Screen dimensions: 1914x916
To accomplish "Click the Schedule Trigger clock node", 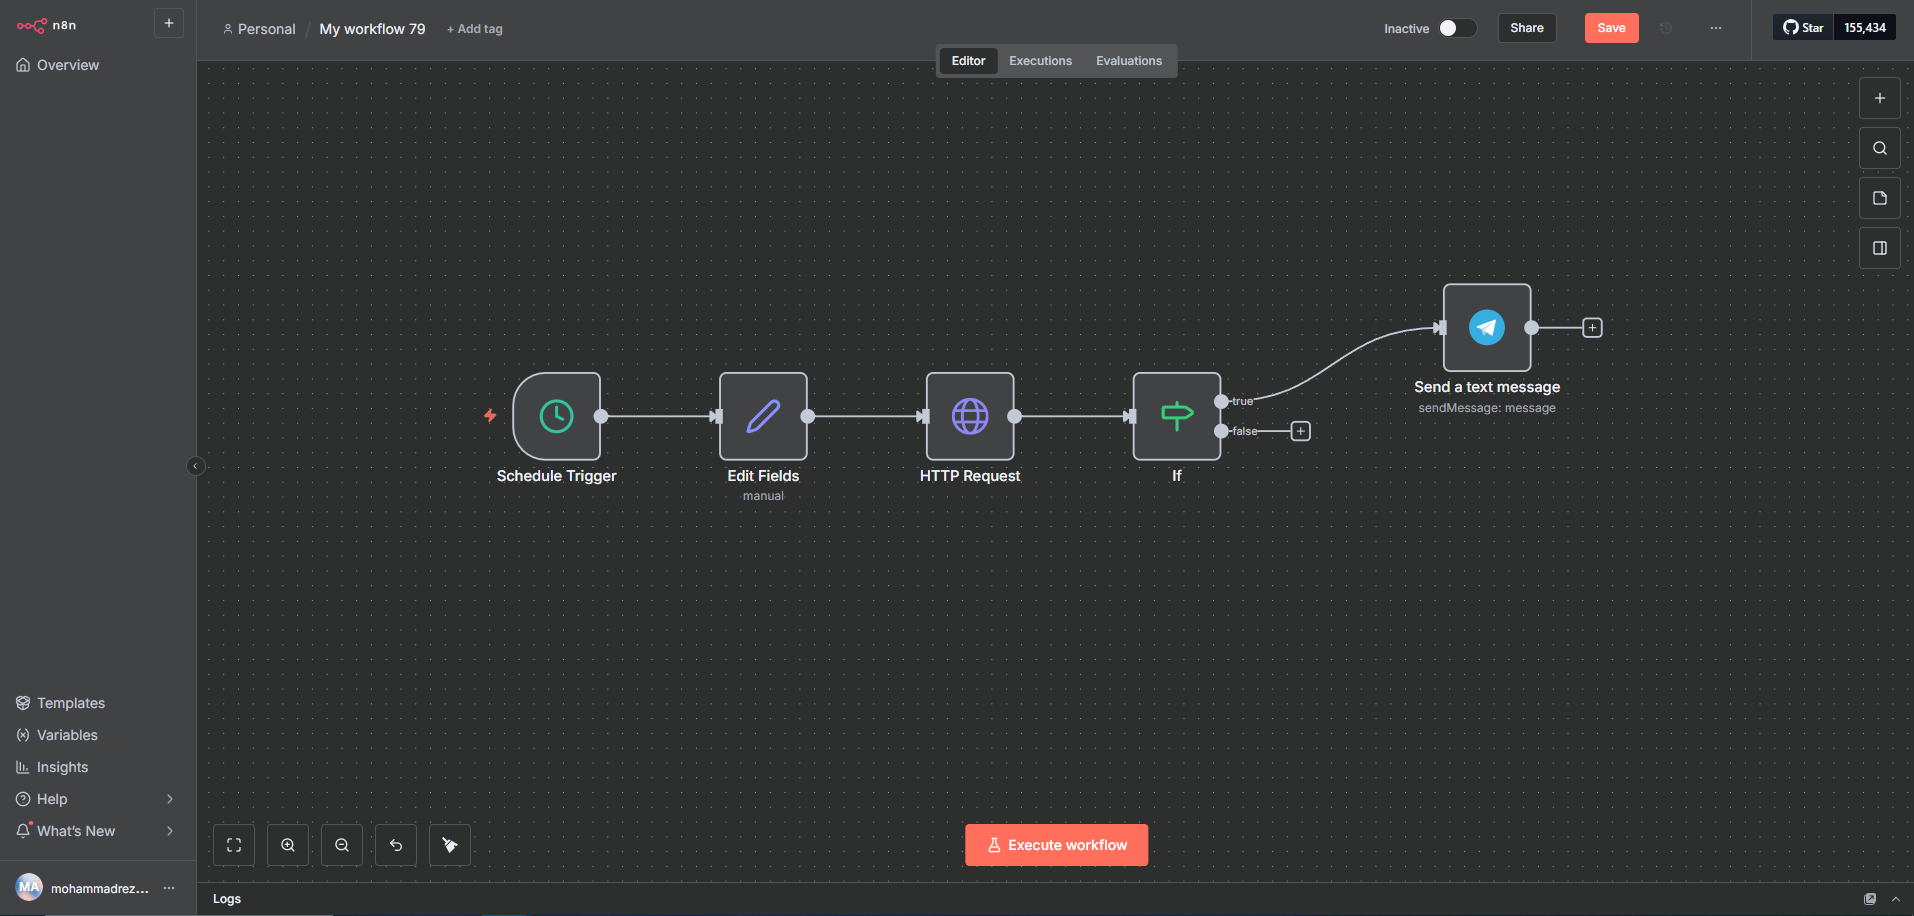I will point(556,416).
